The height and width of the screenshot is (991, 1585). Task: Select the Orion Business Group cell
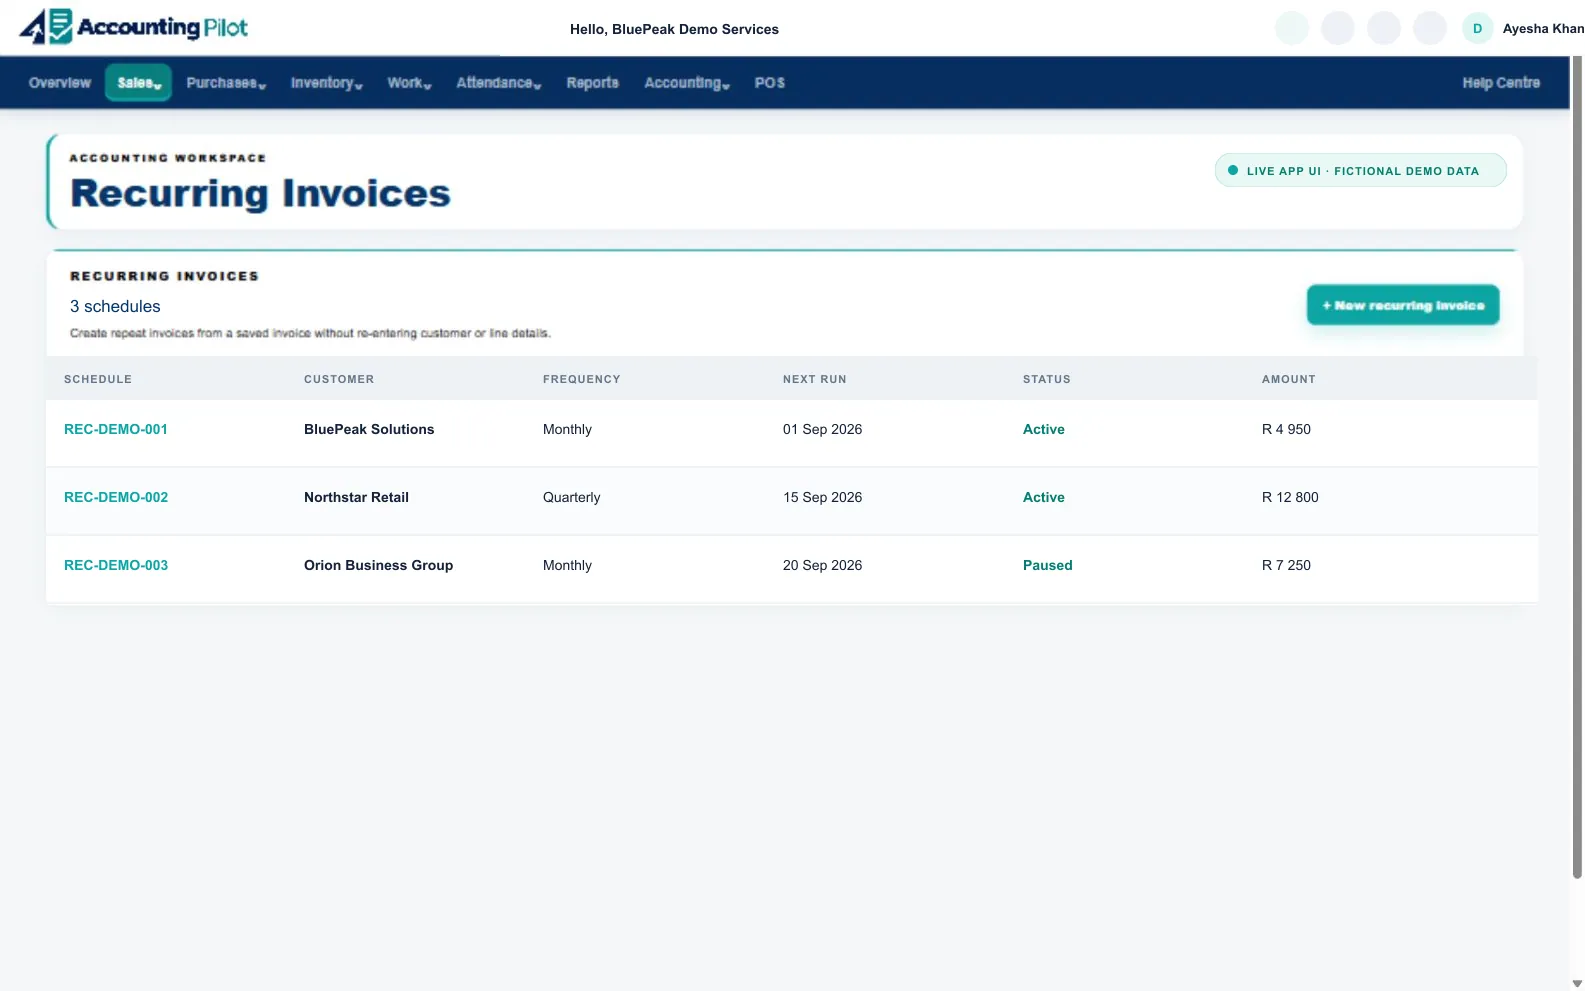(x=378, y=565)
